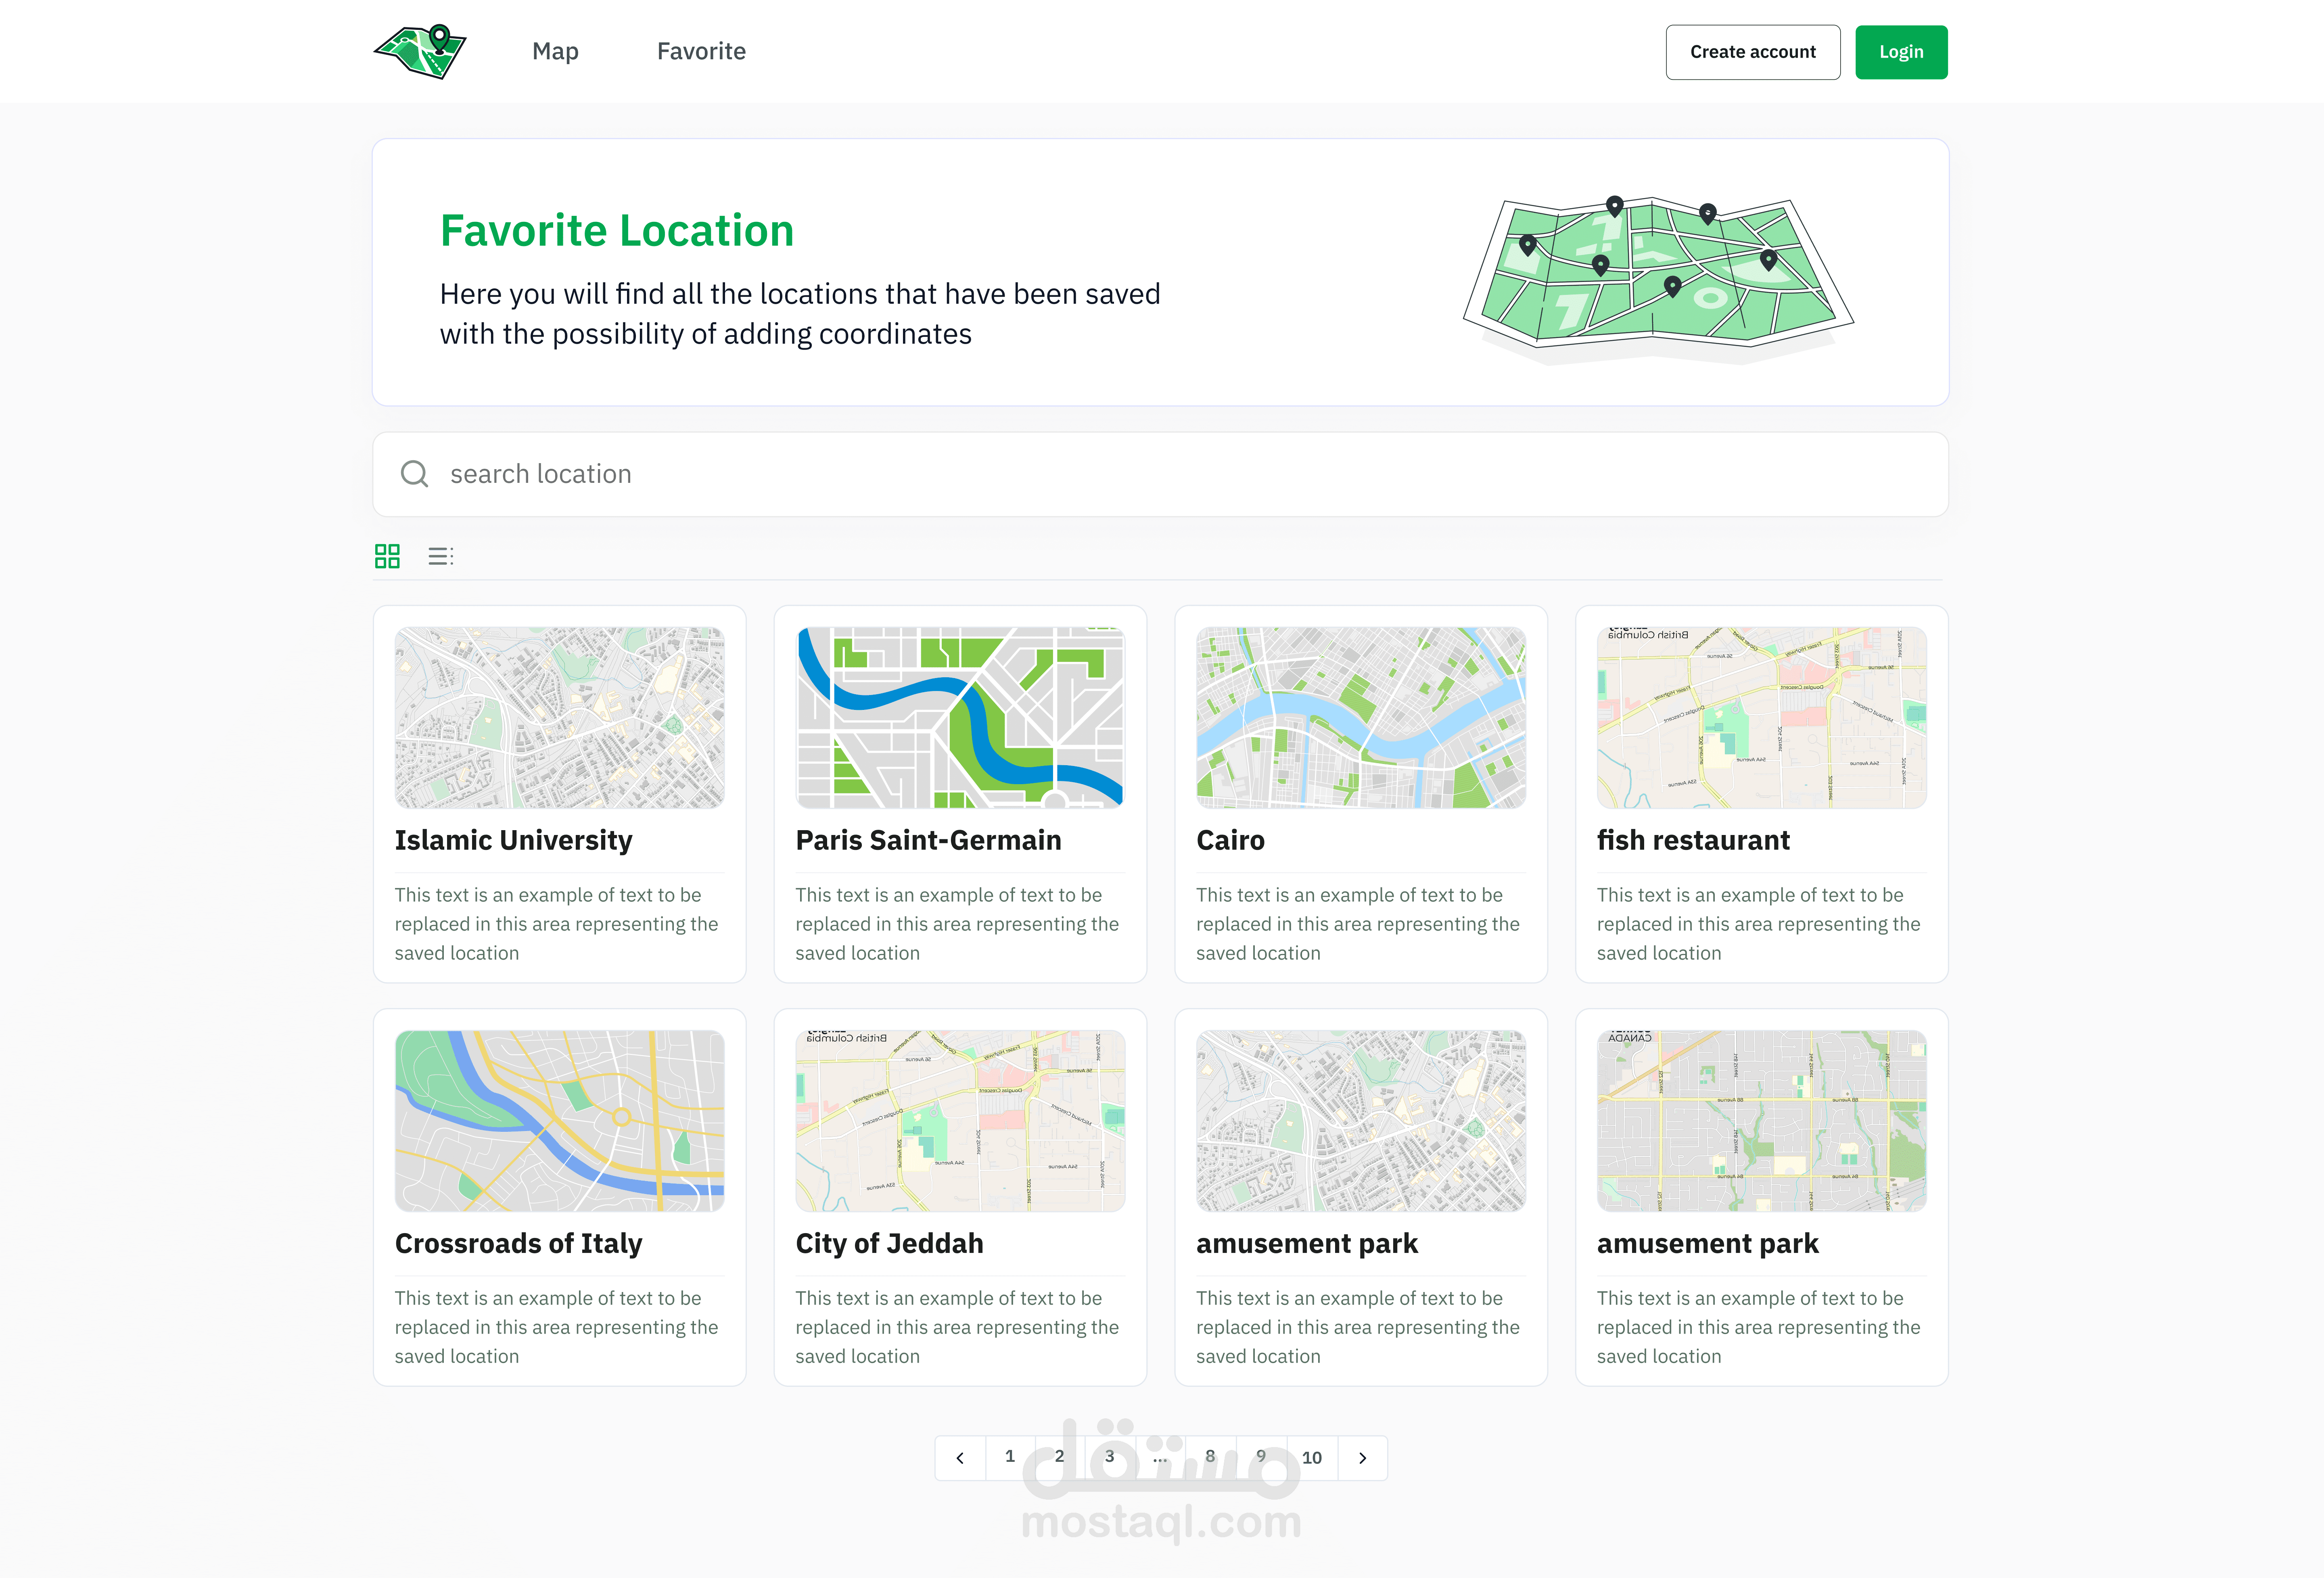Open Crossroads of Italy map image
The image size is (2324, 1578).
click(x=559, y=1120)
